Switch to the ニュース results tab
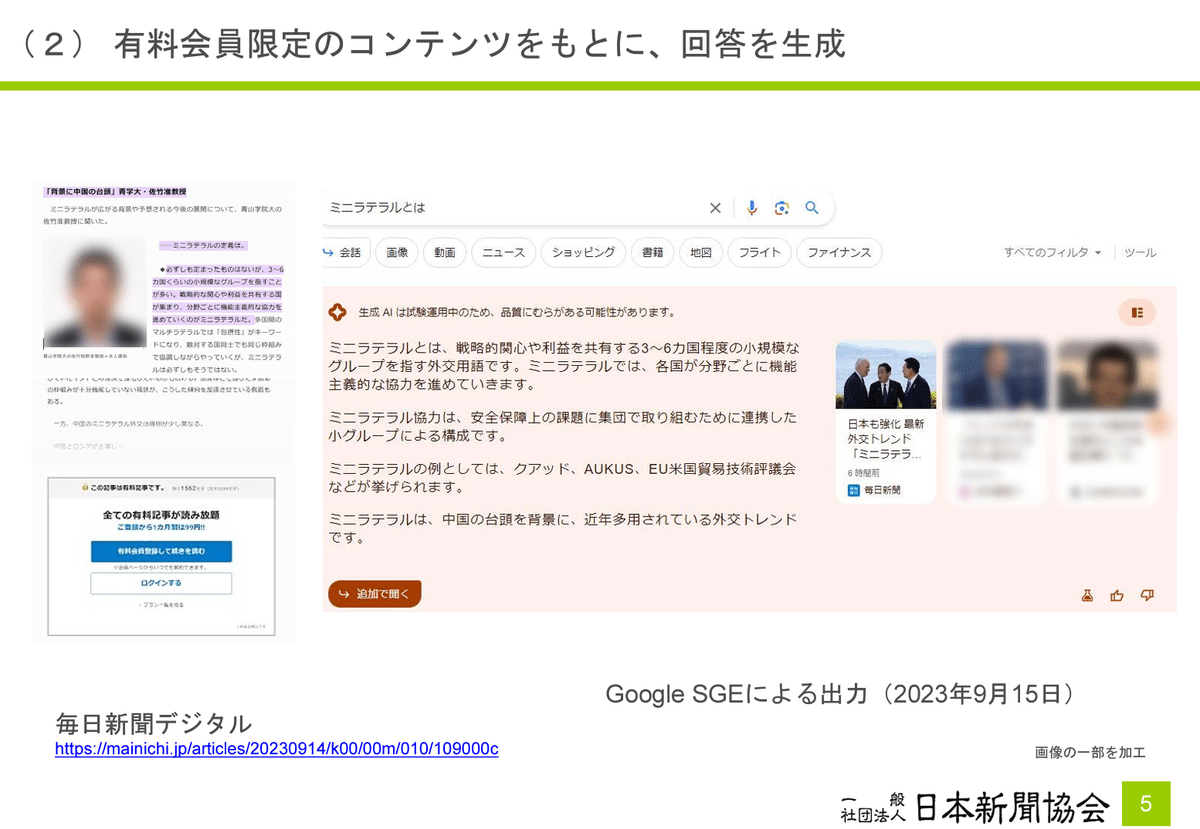This screenshot has height=829, width=1200. (503, 253)
